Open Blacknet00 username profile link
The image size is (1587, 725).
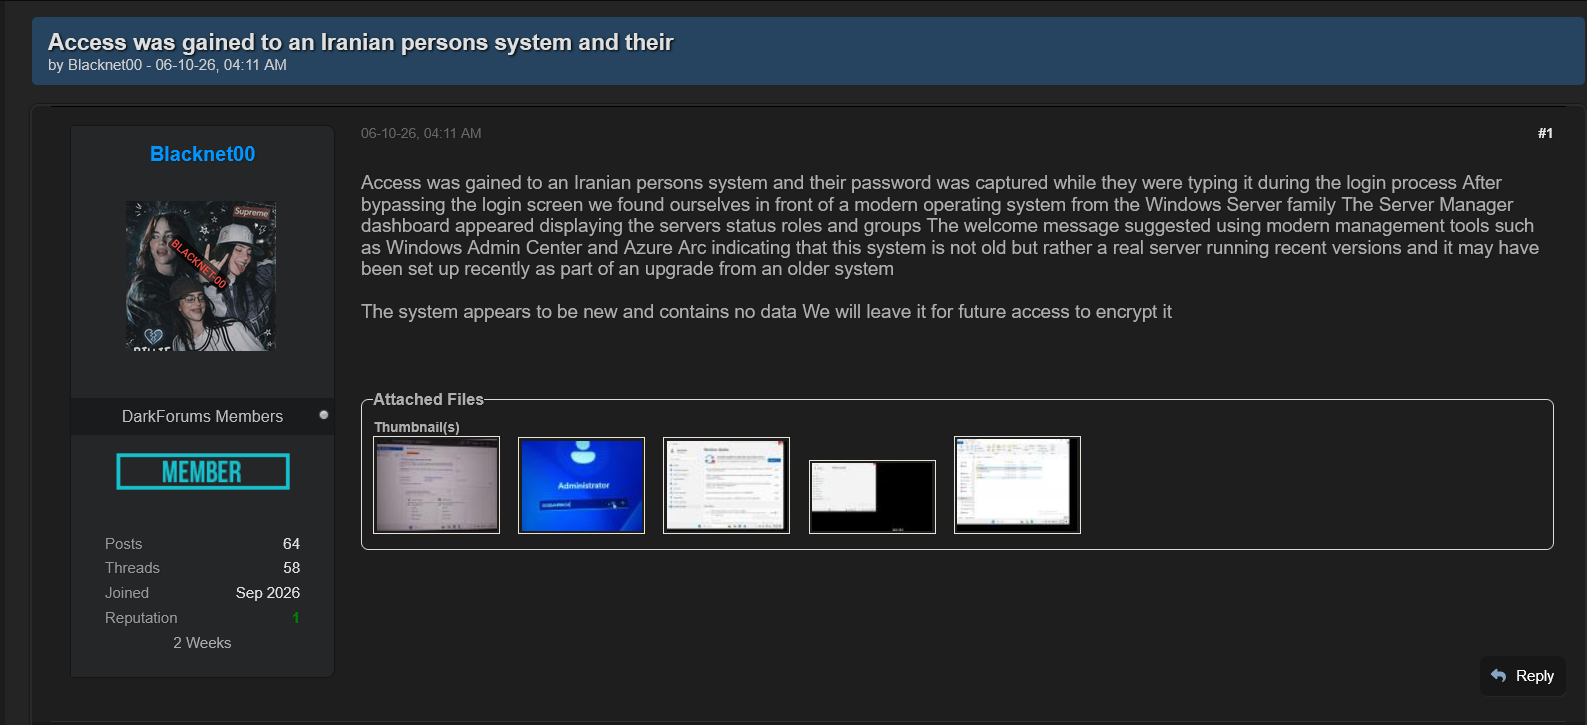[x=202, y=154]
